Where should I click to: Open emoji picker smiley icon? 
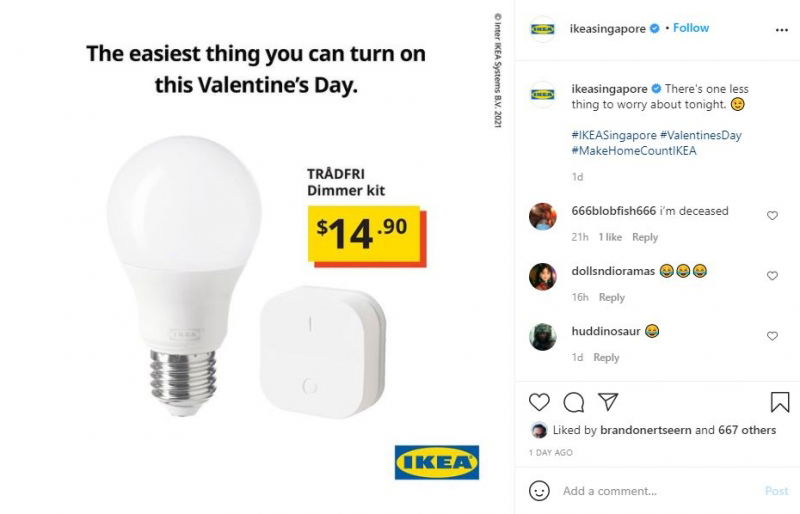539,491
